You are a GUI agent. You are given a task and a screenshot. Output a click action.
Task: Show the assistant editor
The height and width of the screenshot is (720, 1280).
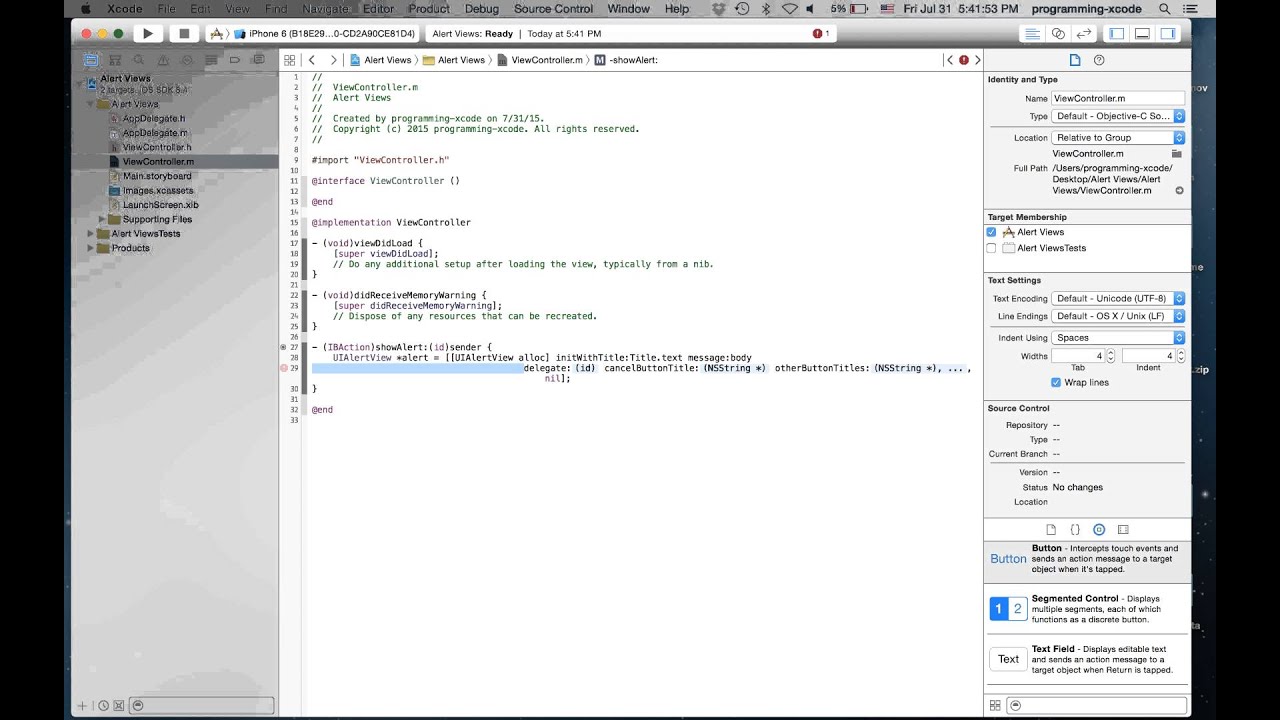[x=1058, y=34]
